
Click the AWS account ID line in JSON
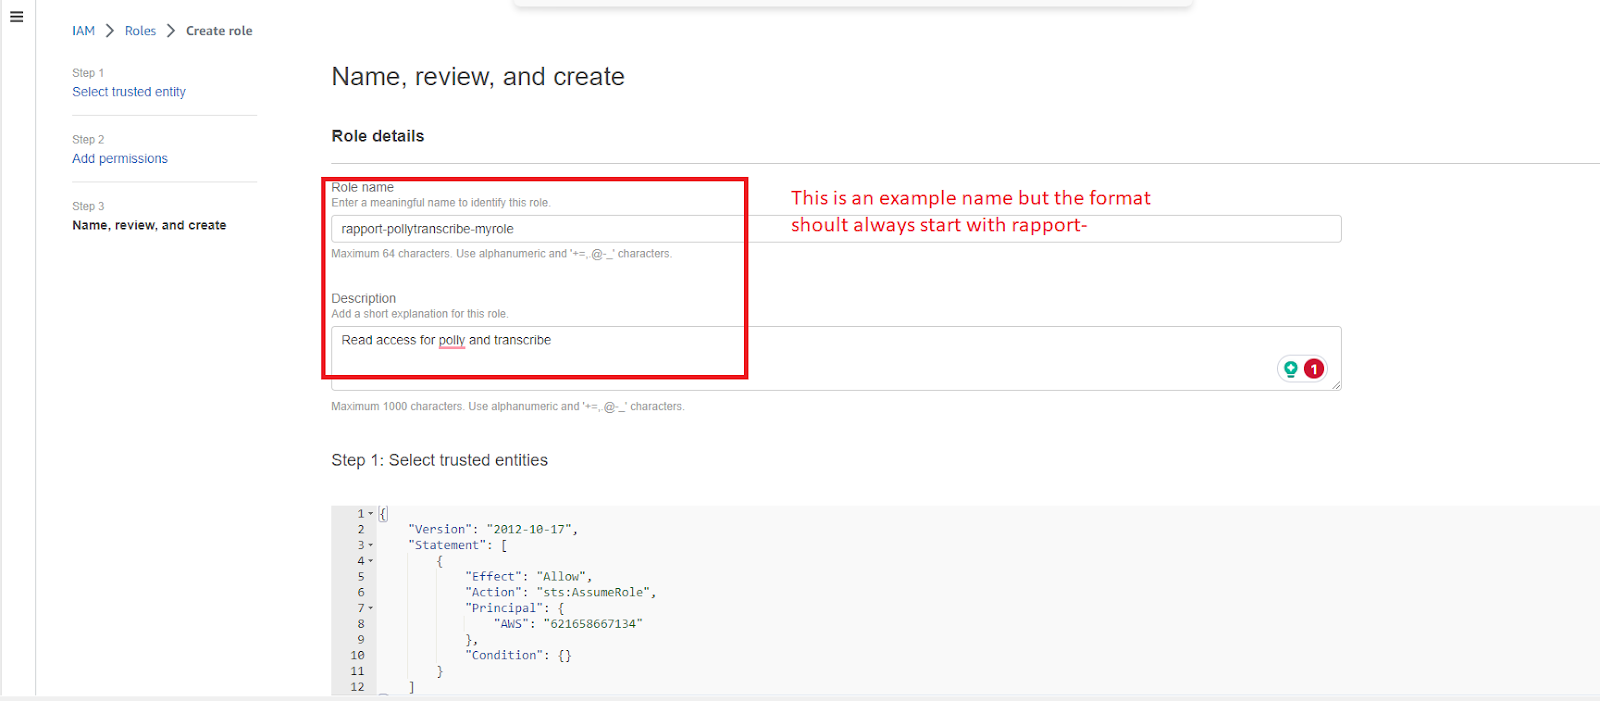(567, 624)
